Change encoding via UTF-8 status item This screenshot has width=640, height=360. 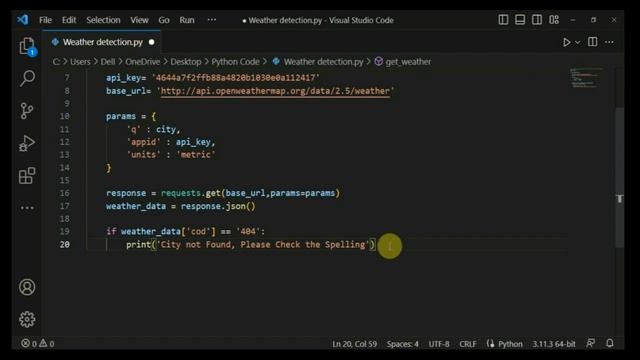439,344
